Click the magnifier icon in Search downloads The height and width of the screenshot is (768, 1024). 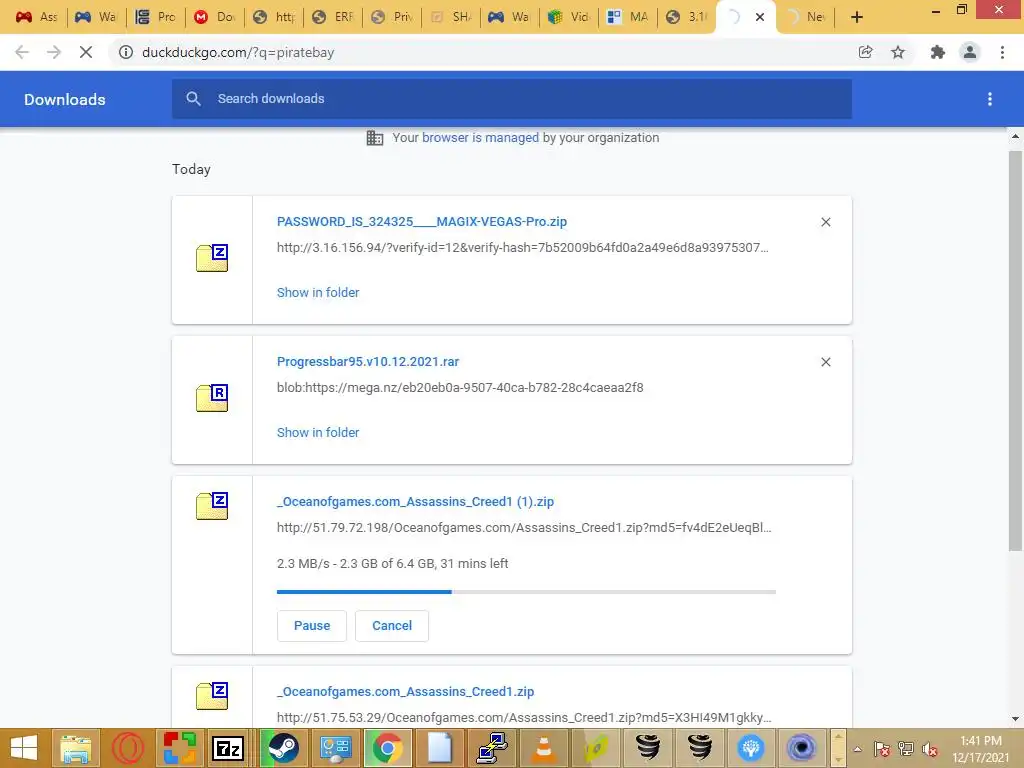[x=193, y=99]
